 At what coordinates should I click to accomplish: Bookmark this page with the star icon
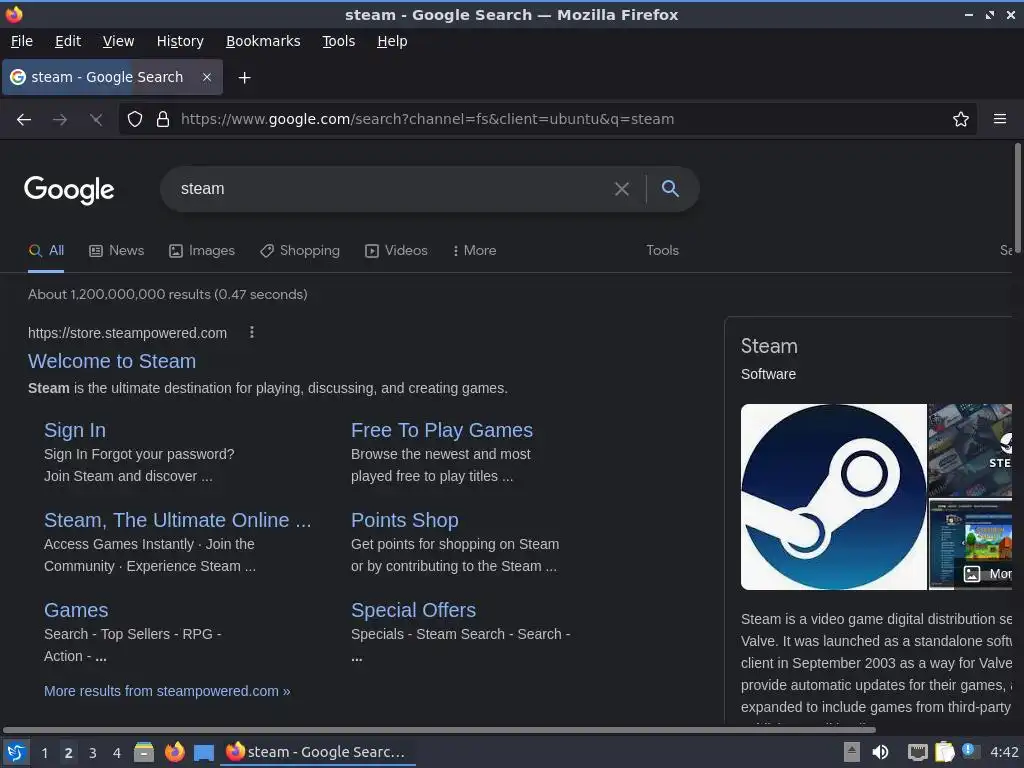[960, 119]
